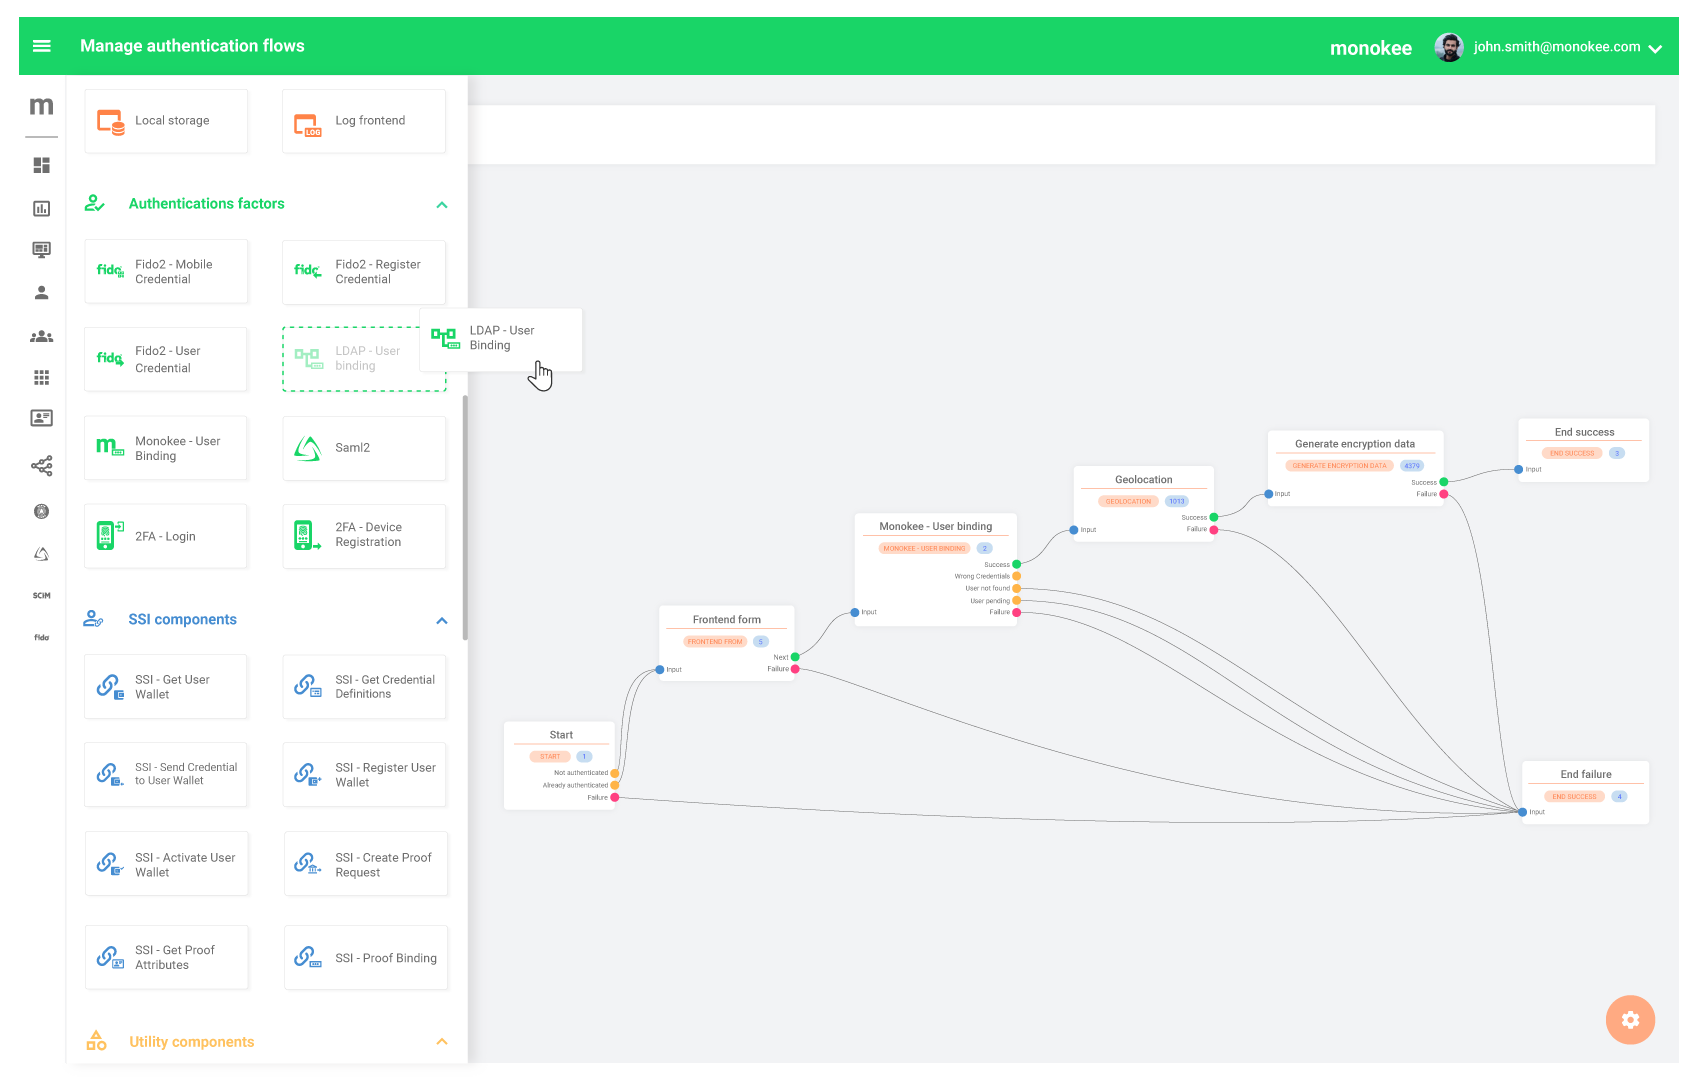Pick the Fido2 - Mobile Credential component
Screen dimensions: 1700x1080
click(166, 272)
